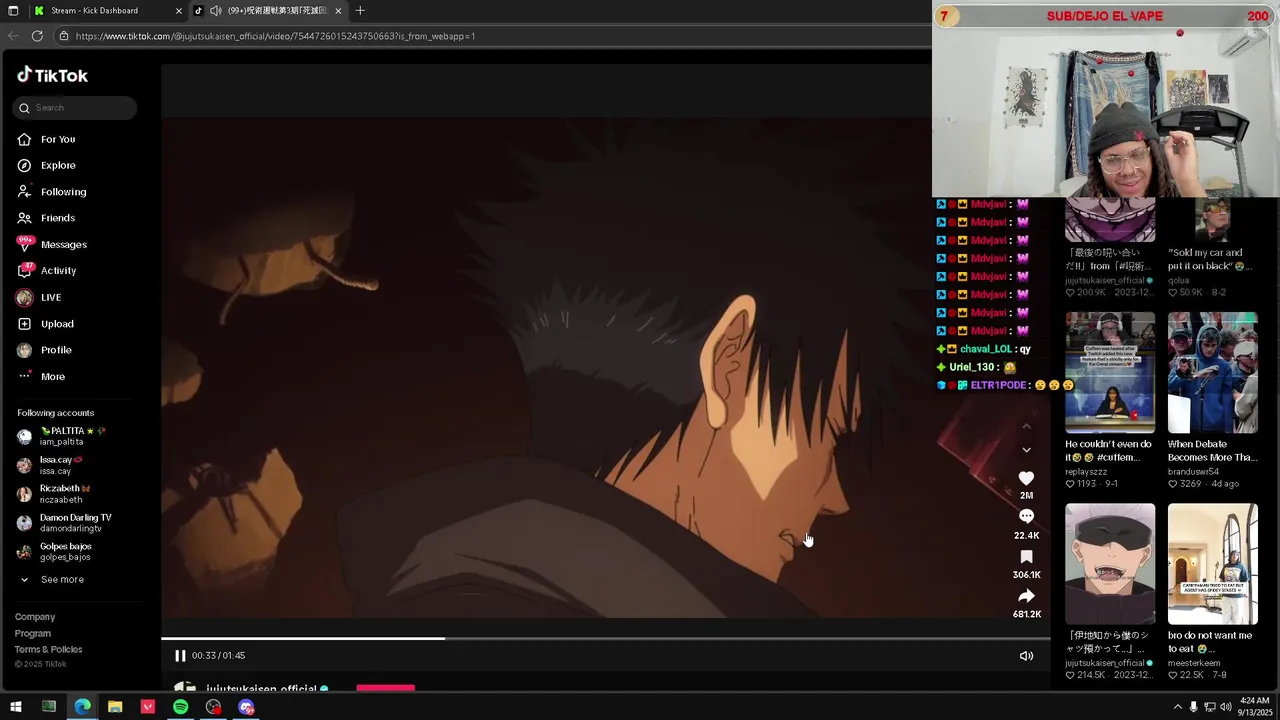Viewport: 1280px width, 720px height.
Task: Open 'When Debate Becomes More' thumbnail
Action: 1213,372
